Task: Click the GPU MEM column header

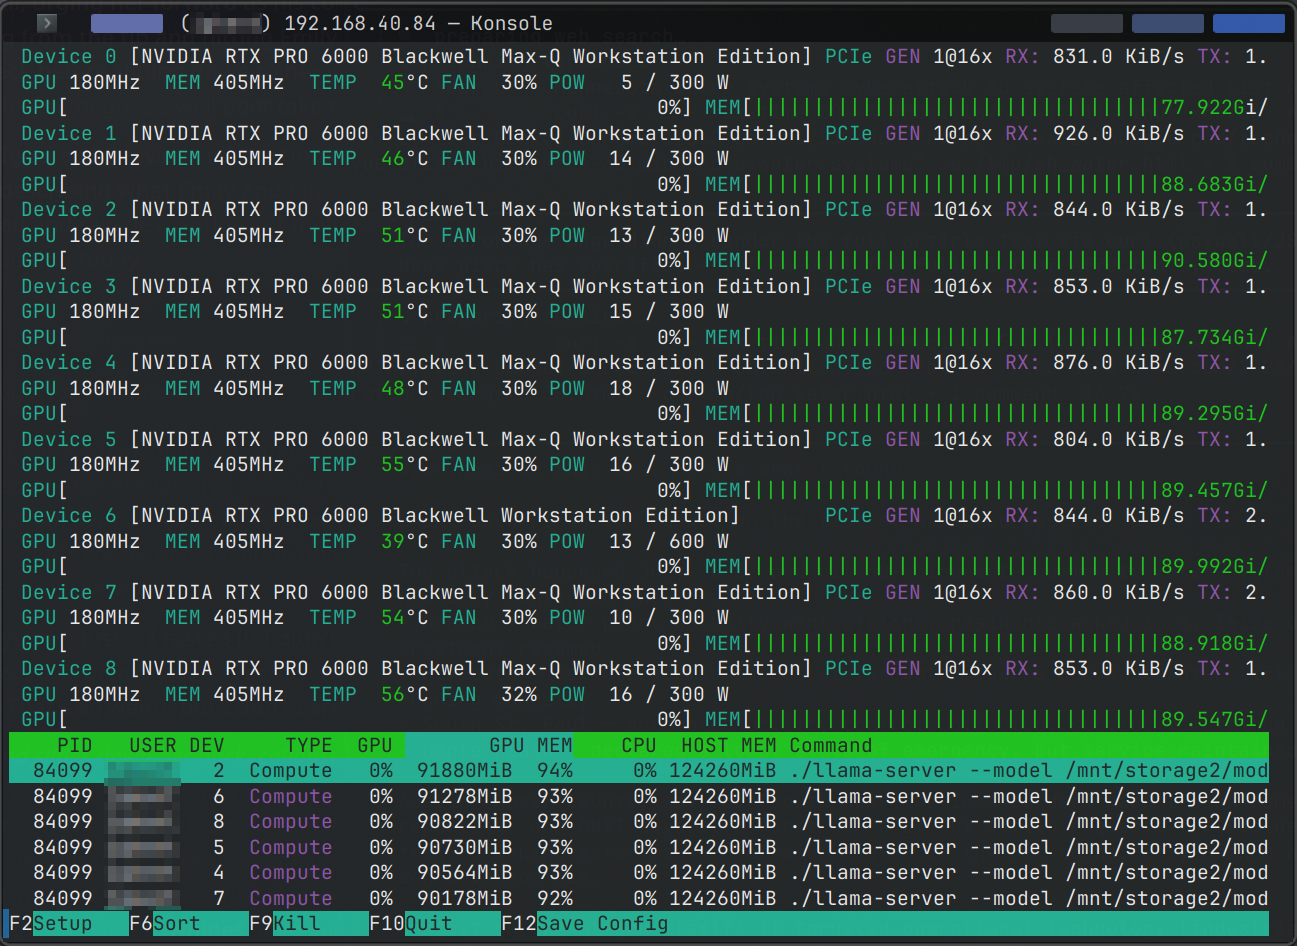Action: [x=531, y=746]
